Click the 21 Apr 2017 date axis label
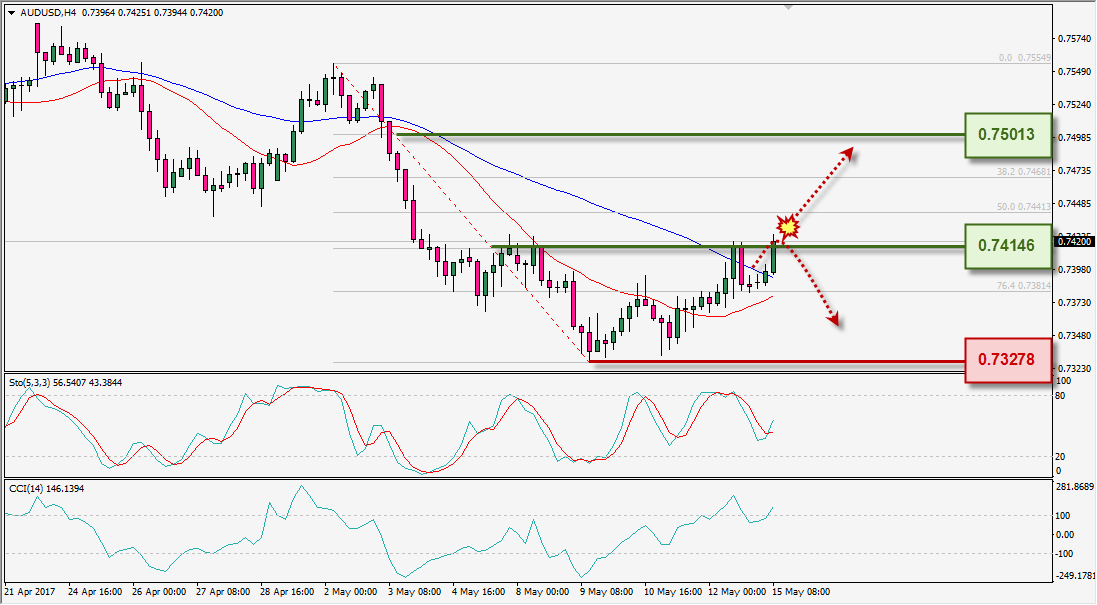This screenshot has width=1097, height=605. [x=28, y=592]
